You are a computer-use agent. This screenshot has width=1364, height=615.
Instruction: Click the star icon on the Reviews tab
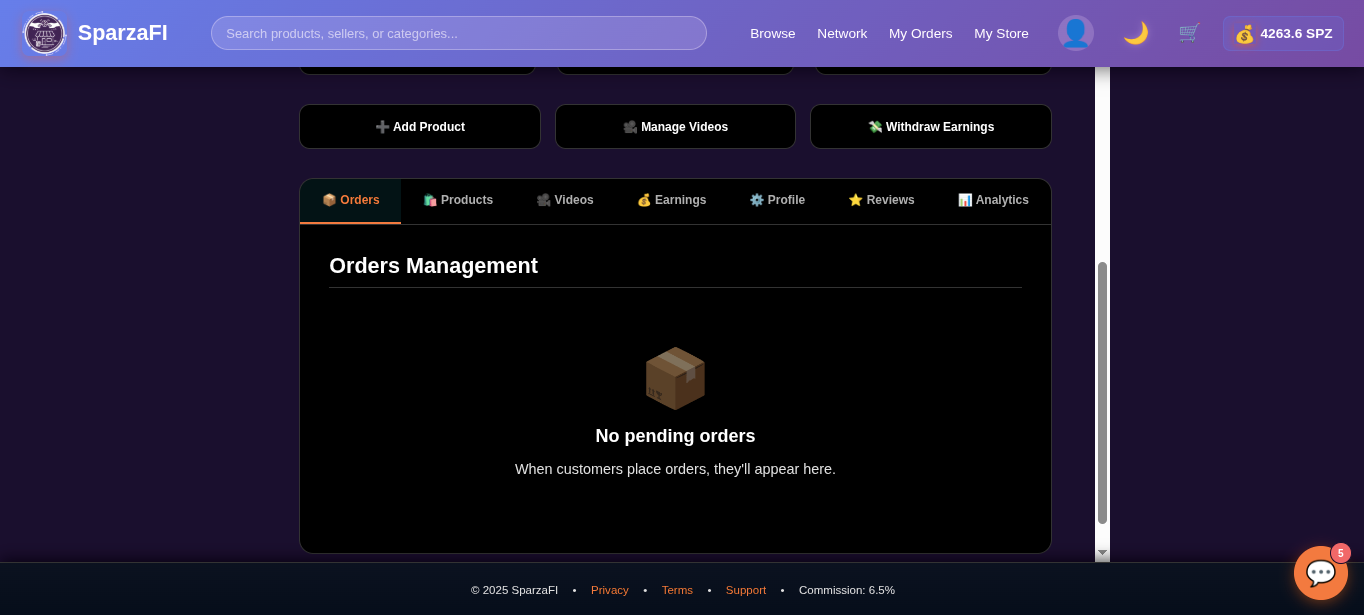[855, 200]
